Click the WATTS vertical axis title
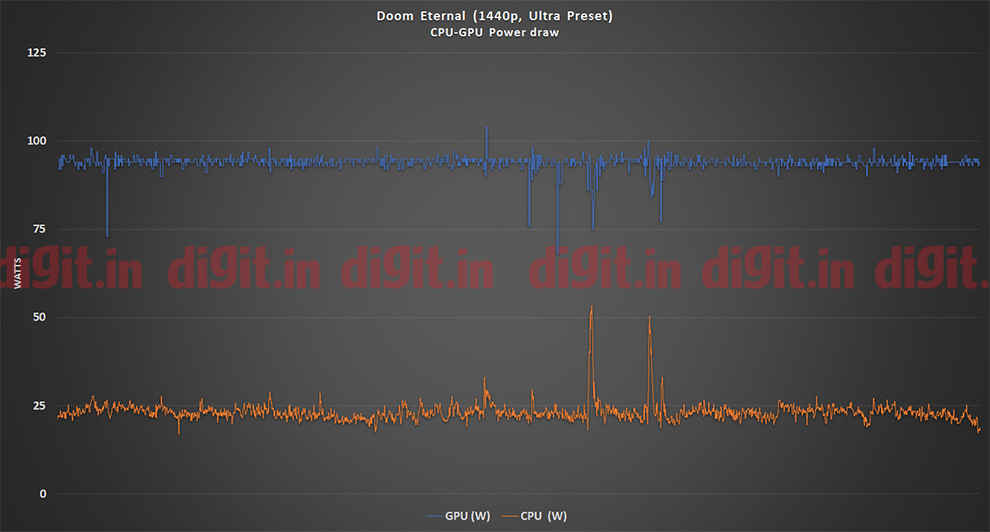Viewport: 990px width, 532px height. pos(18,273)
